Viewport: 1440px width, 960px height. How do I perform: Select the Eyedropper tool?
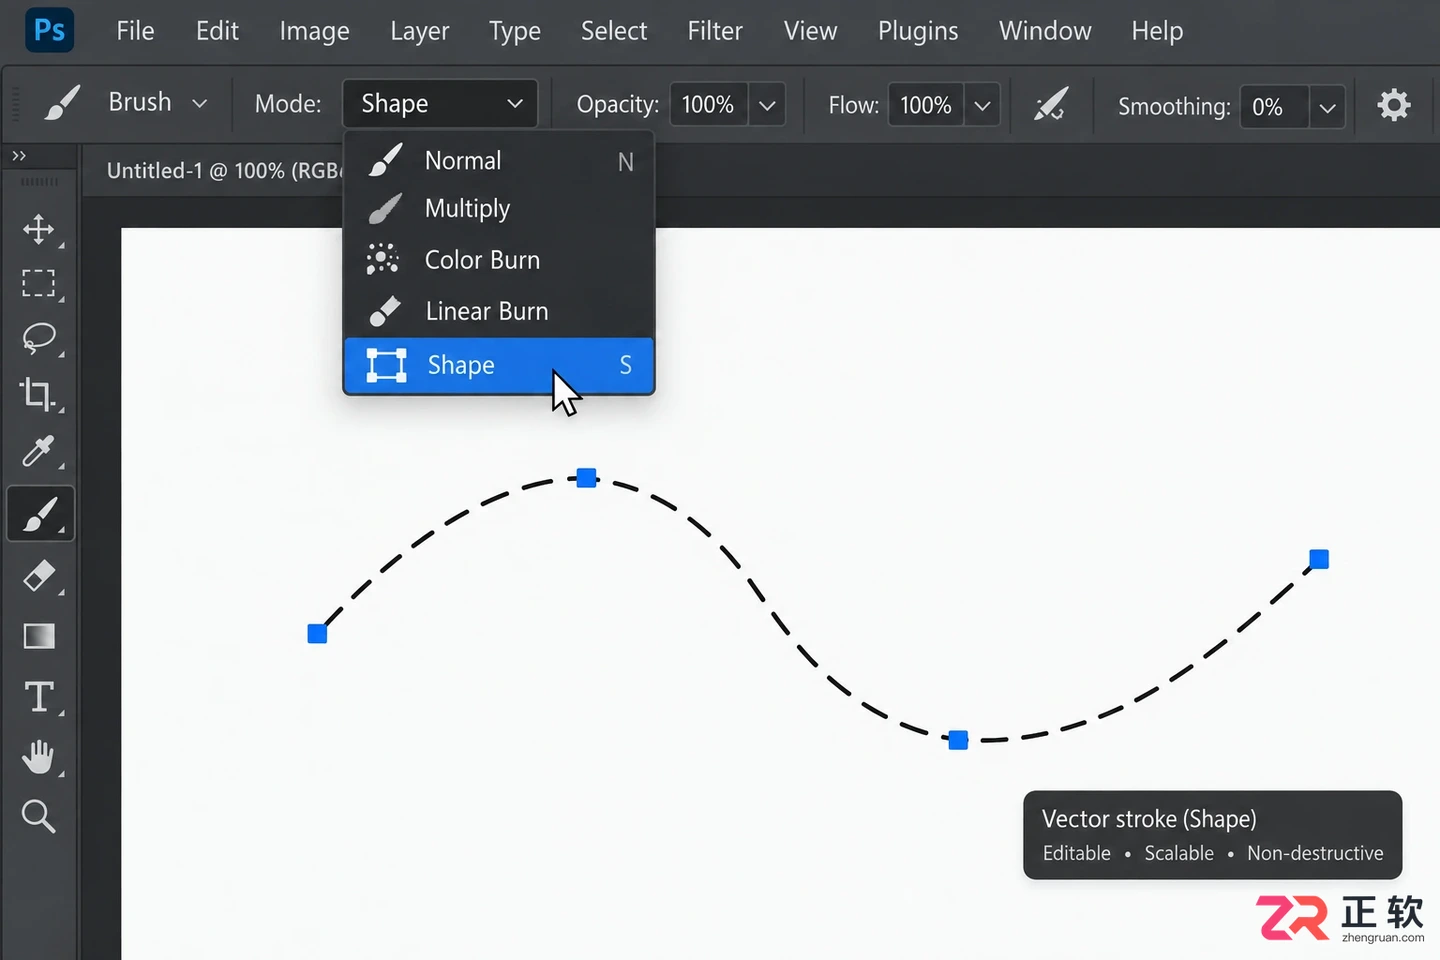39,452
